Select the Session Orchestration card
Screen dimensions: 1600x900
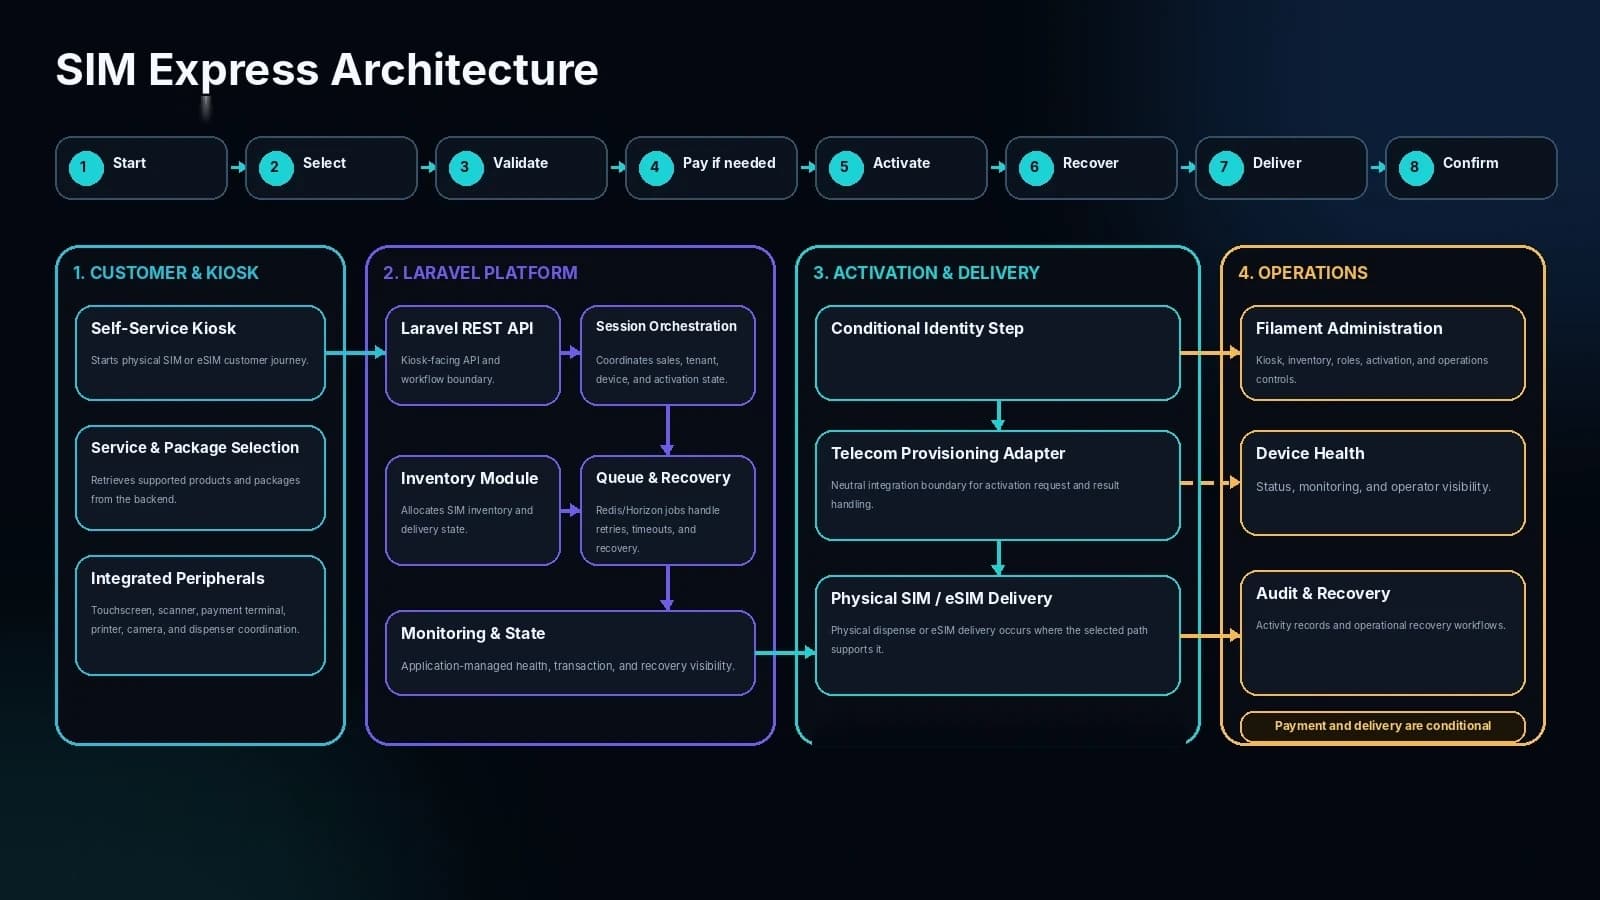[x=668, y=355]
